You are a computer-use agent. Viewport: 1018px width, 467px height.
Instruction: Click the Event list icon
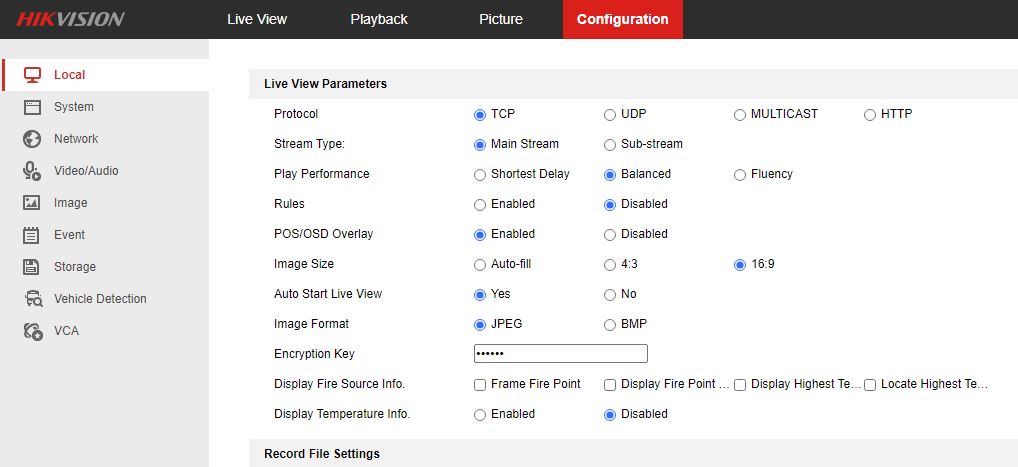[32, 235]
